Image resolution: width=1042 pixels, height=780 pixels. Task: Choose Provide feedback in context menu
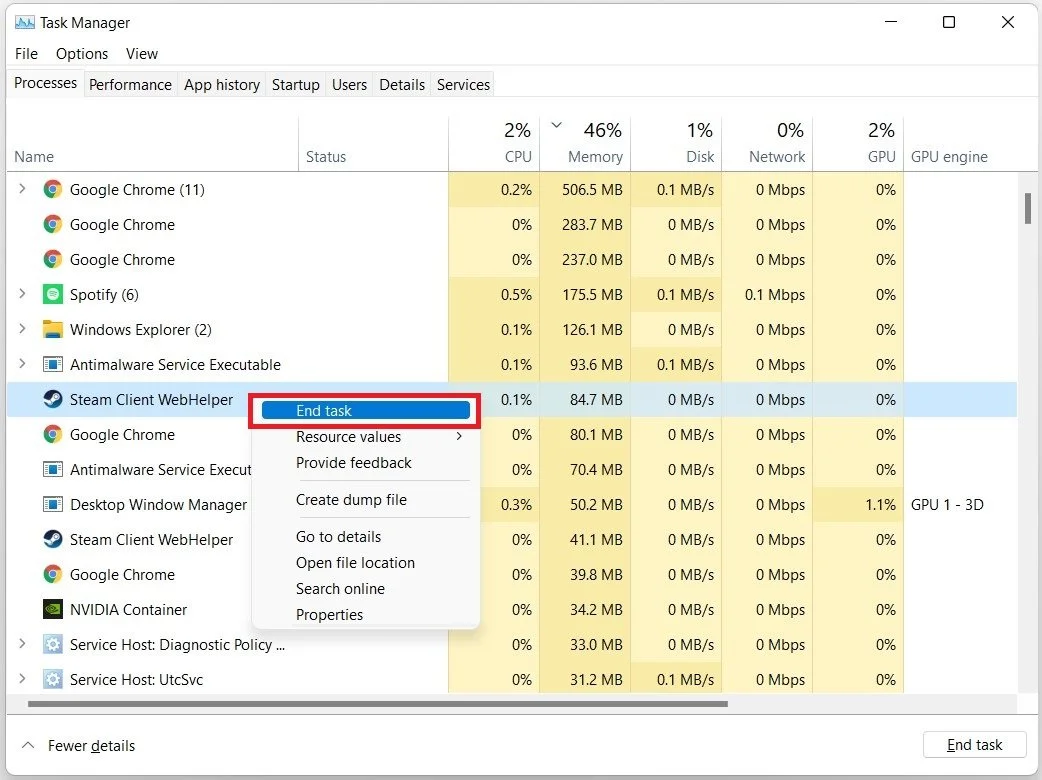click(365, 462)
